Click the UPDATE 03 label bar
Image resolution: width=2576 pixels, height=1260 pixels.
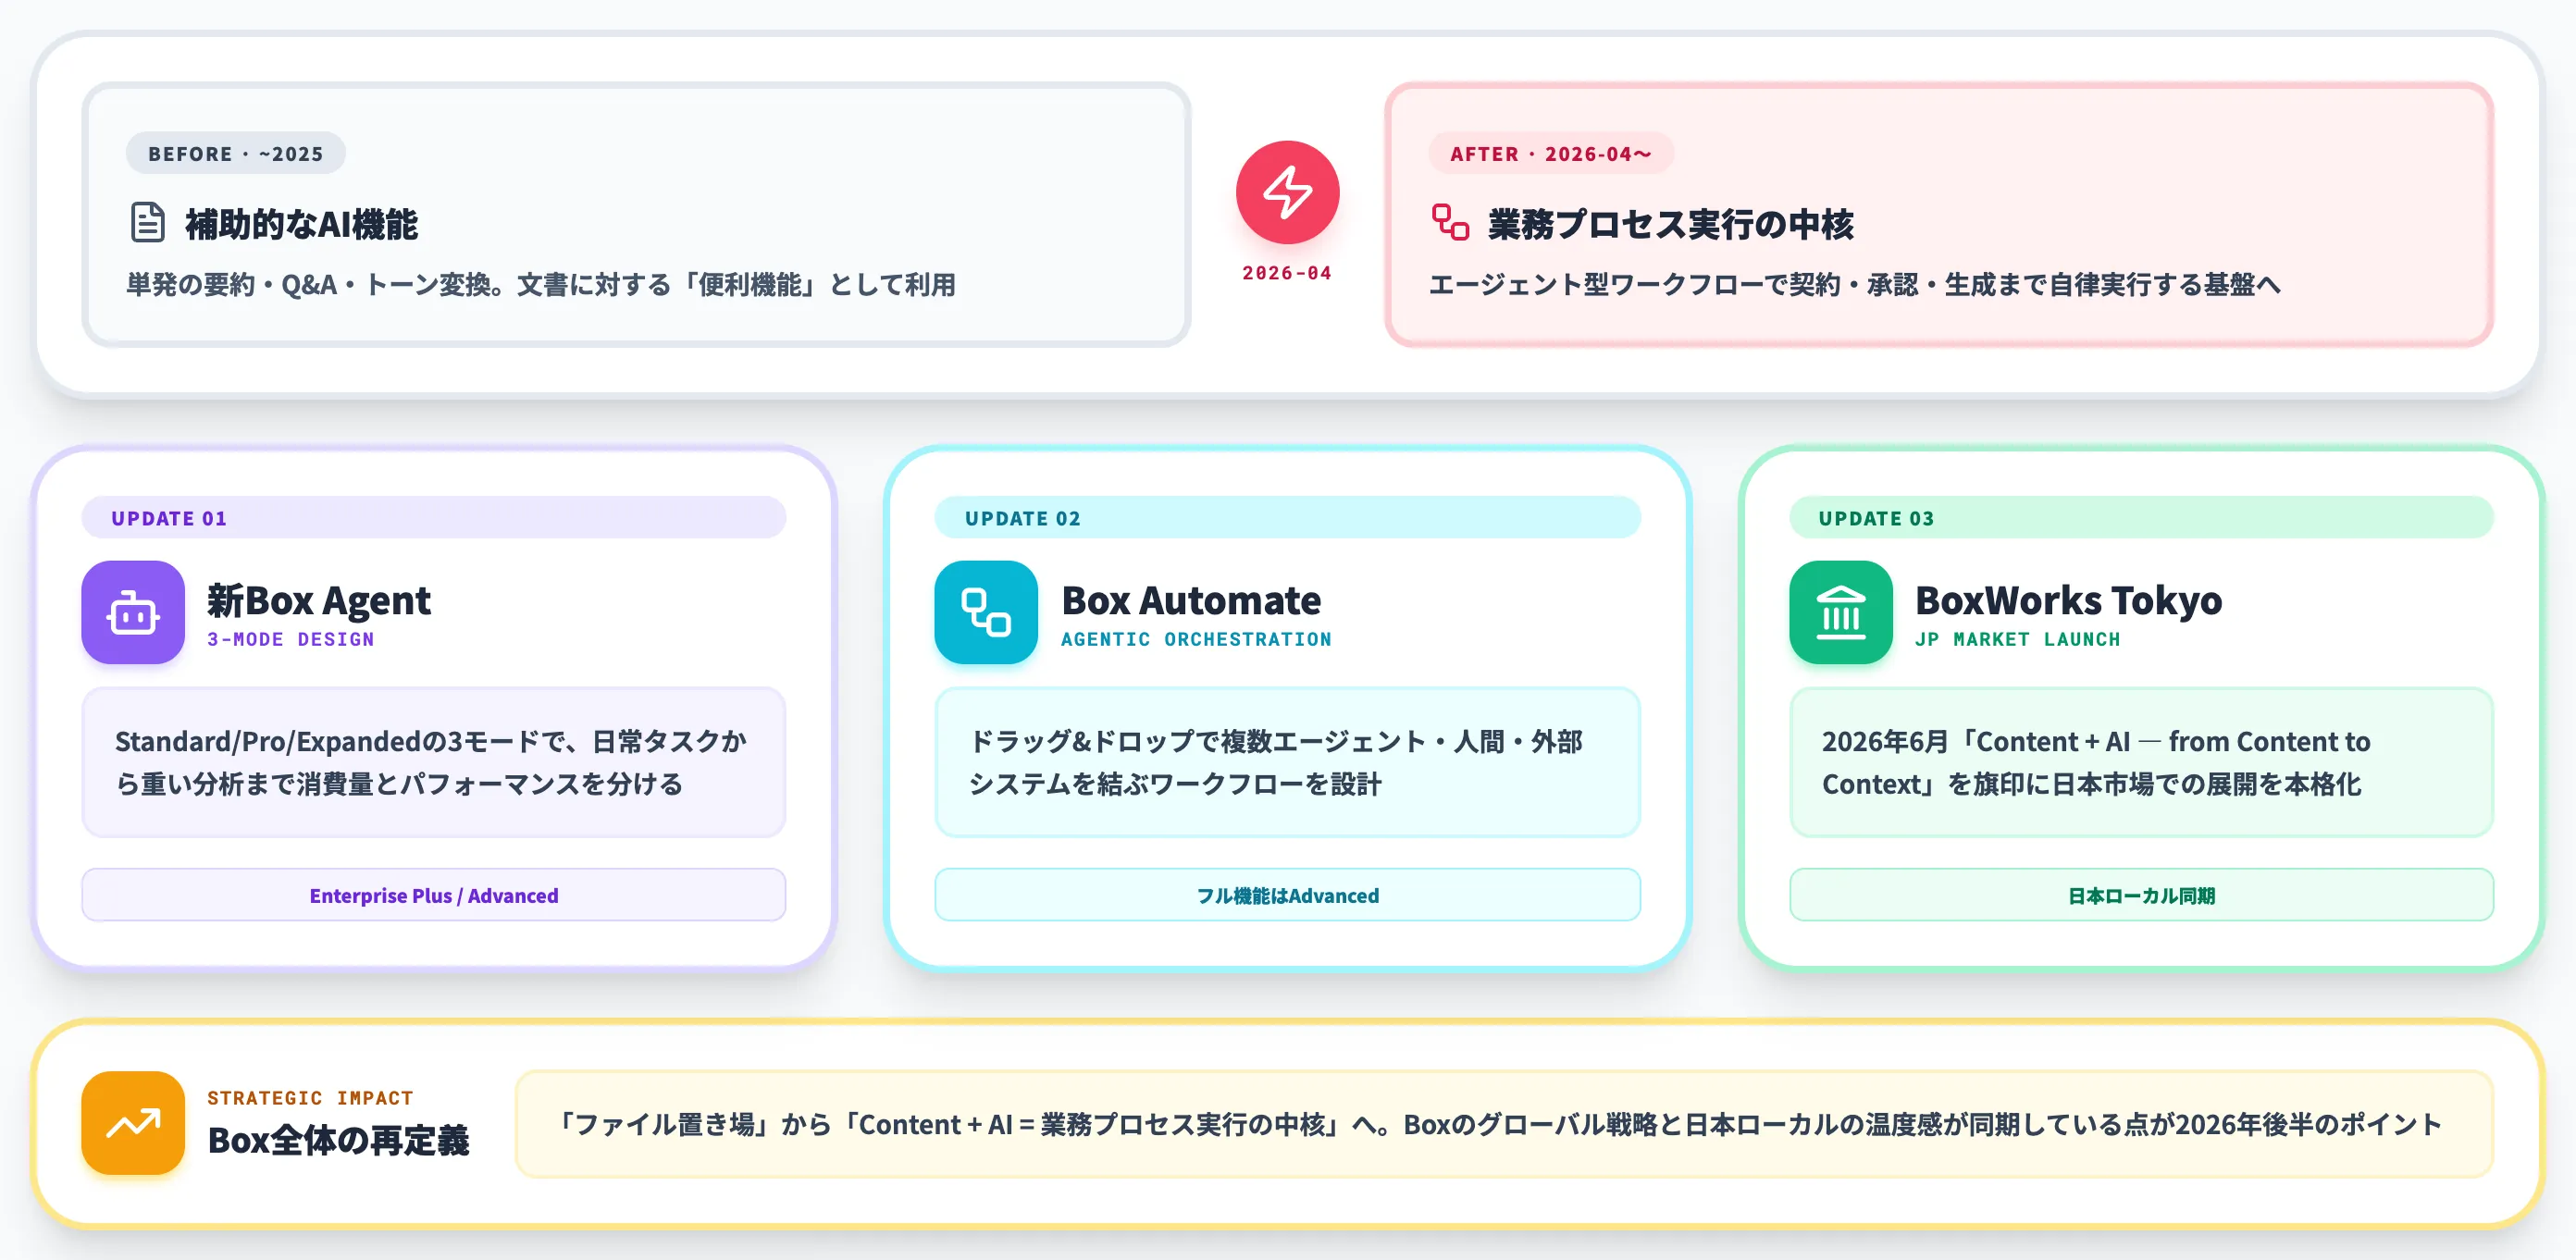[2141, 518]
